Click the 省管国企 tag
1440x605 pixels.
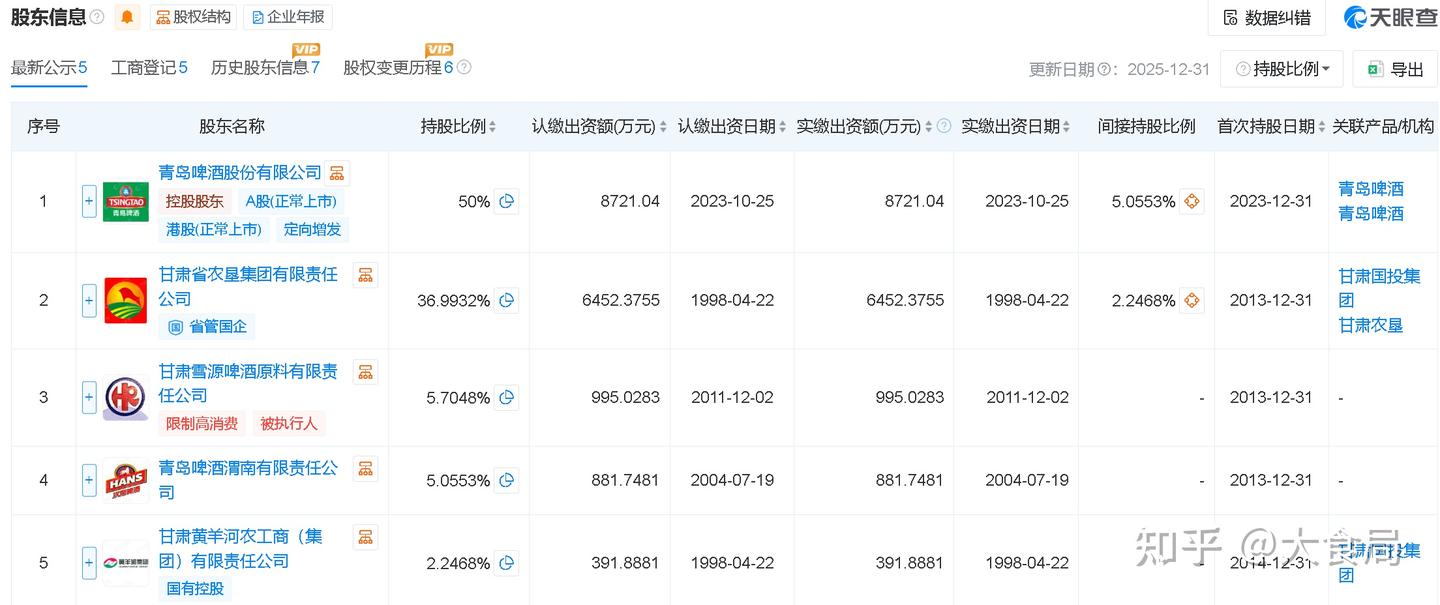pos(207,327)
